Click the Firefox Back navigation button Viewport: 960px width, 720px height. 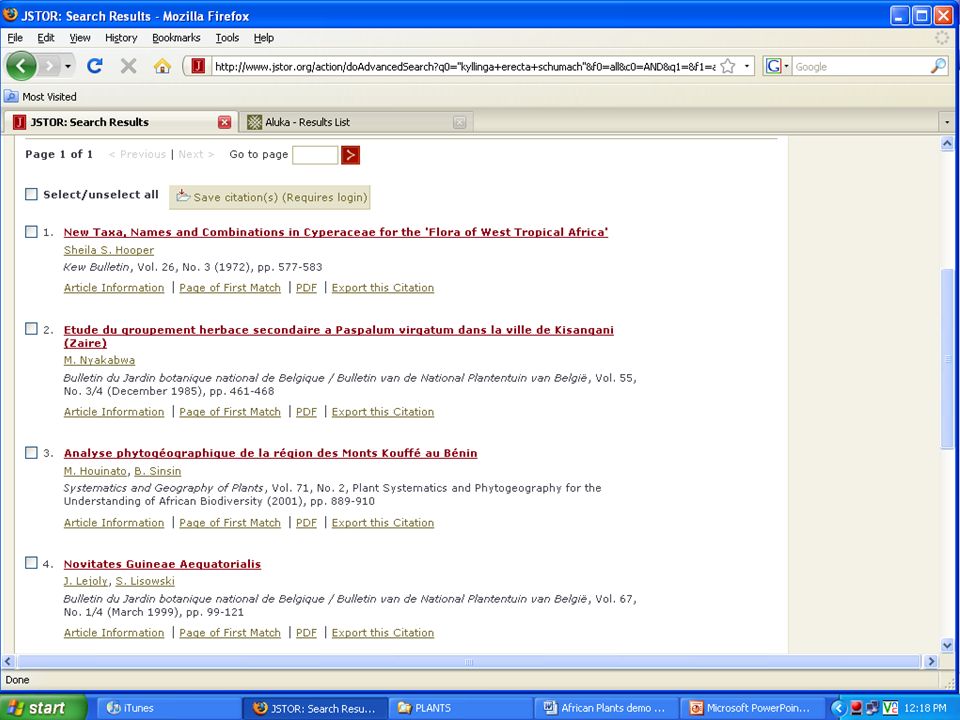click(x=21, y=66)
